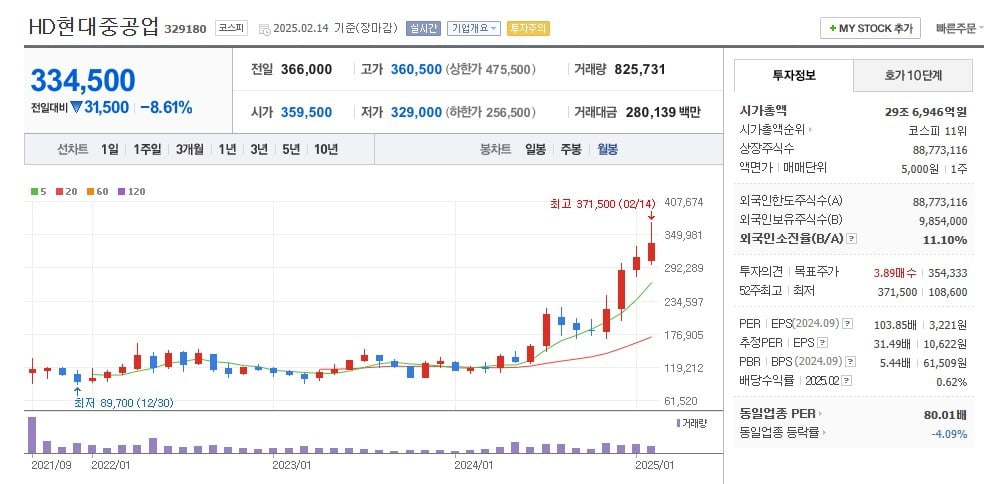Image resolution: width=999 pixels, height=484 pixels.
Task: Select the 3개월 line chart period
Action: tap(190, 150)
